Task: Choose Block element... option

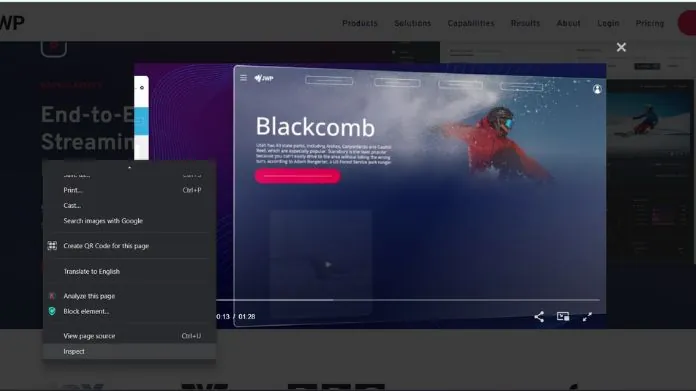Action: (x=129, y=312)
